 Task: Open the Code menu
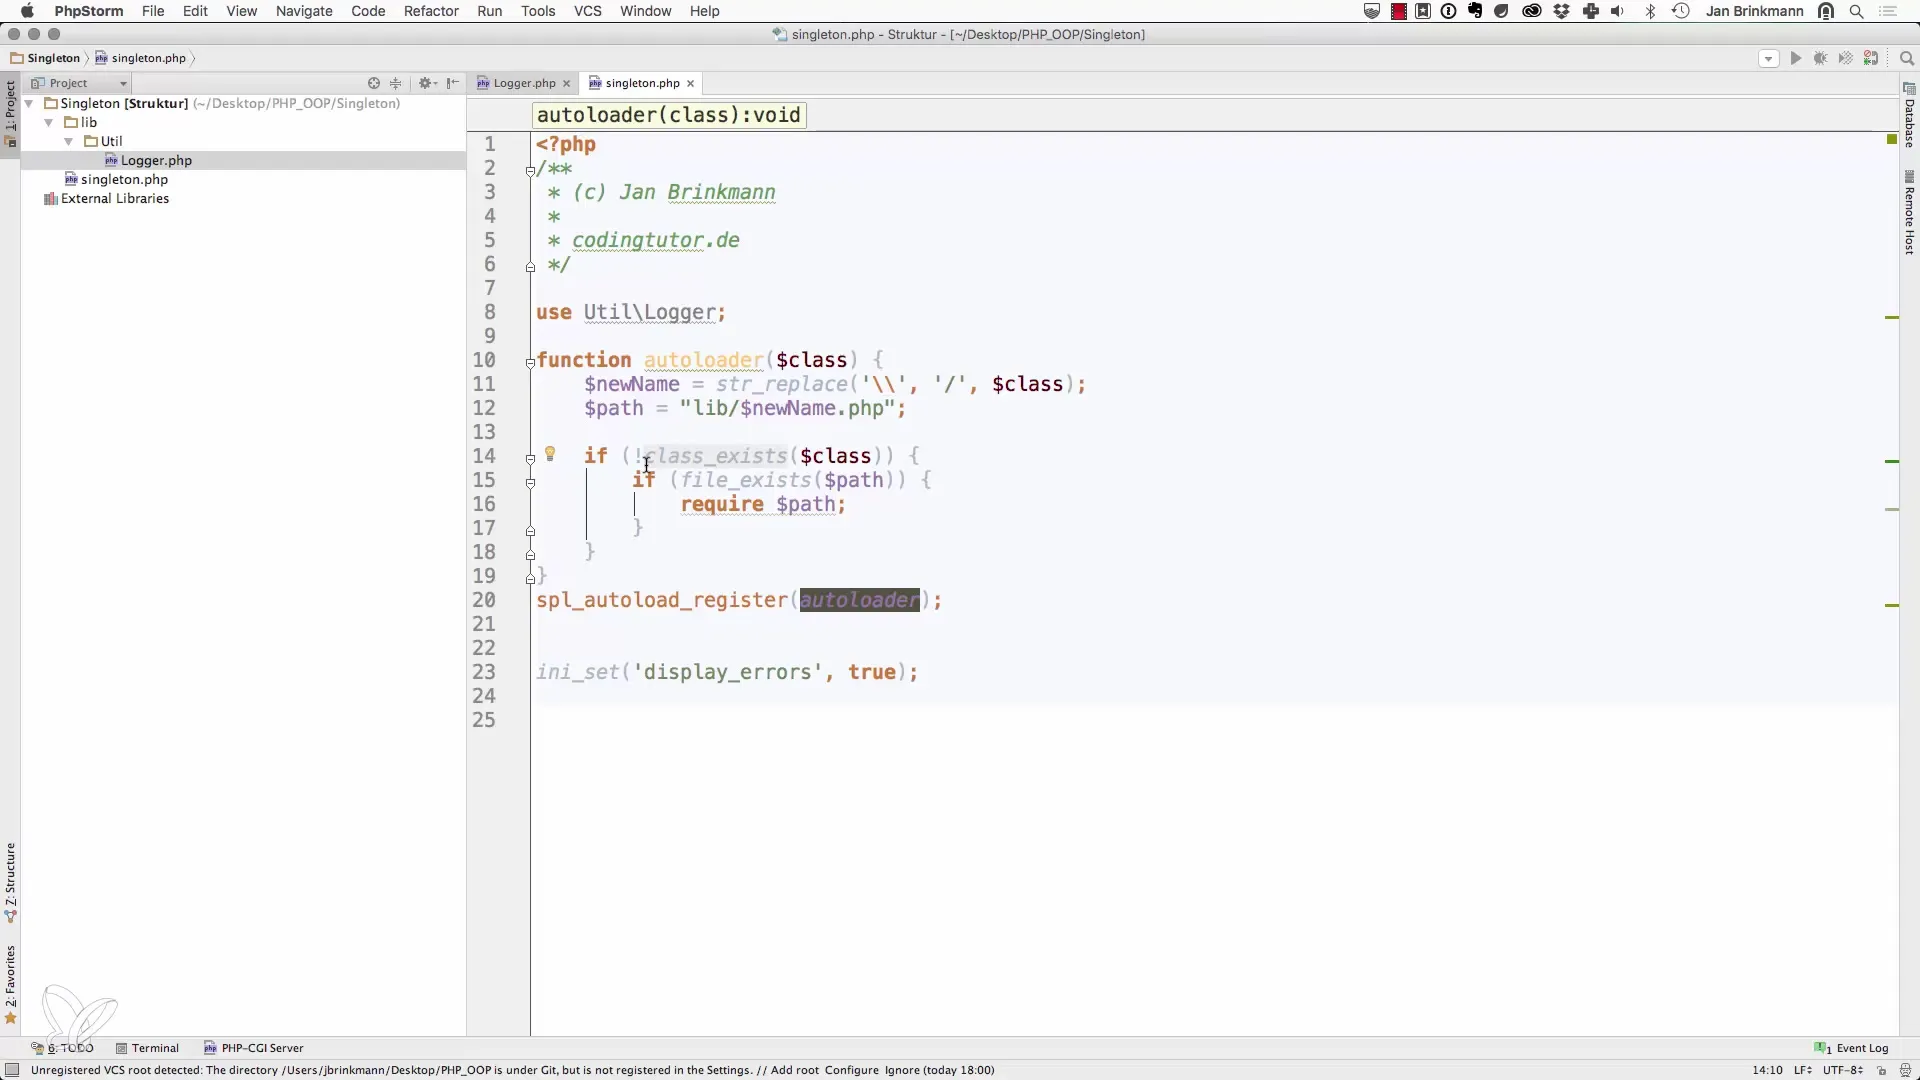(x=368, y=11)
